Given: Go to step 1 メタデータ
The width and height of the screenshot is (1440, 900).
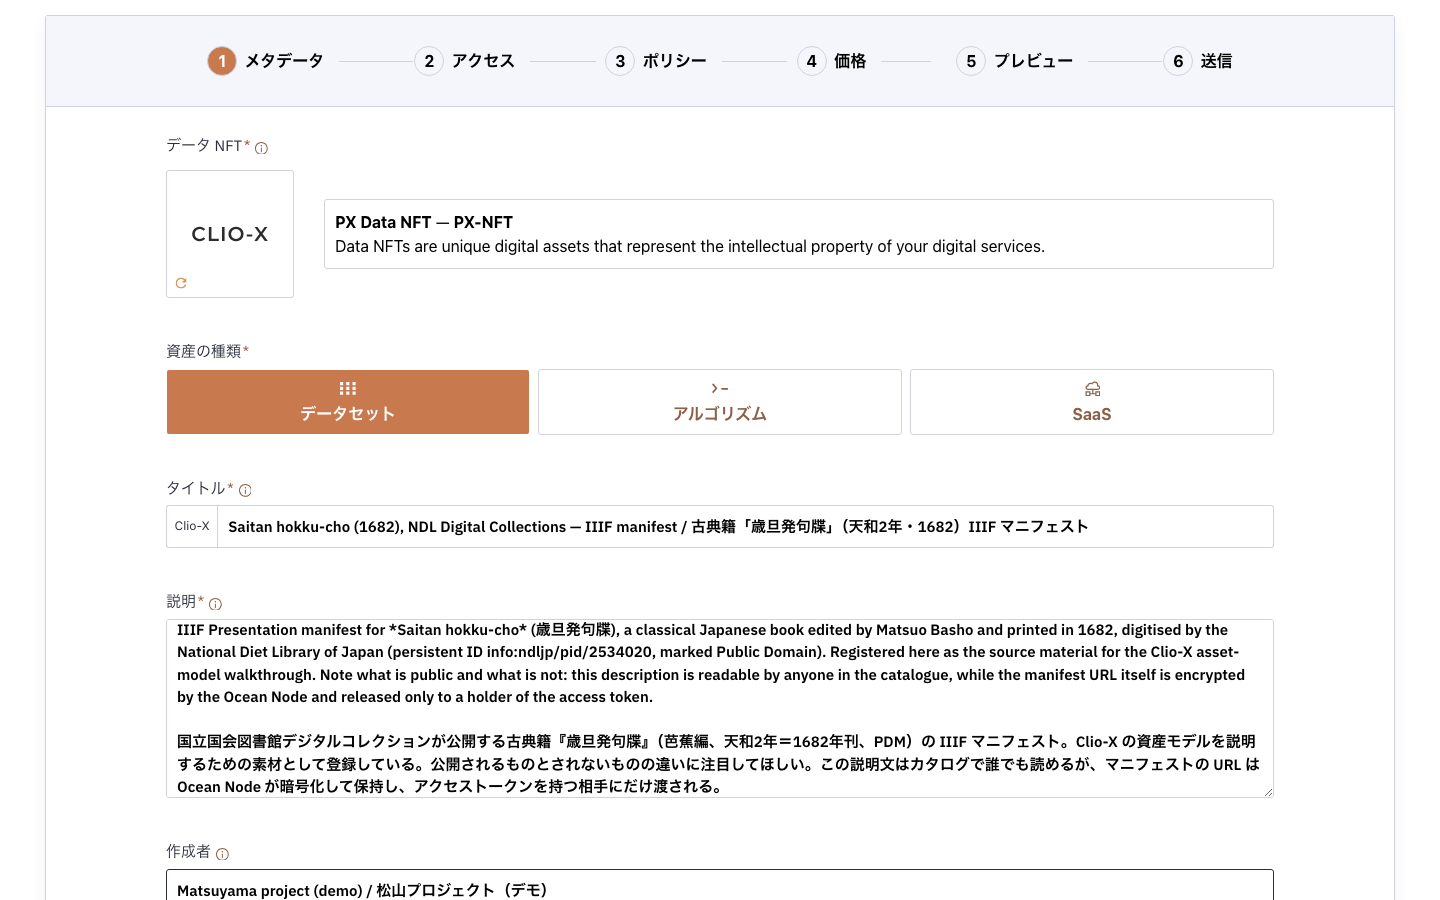Looking at the screenshot, I should click(x=266, y=61).
